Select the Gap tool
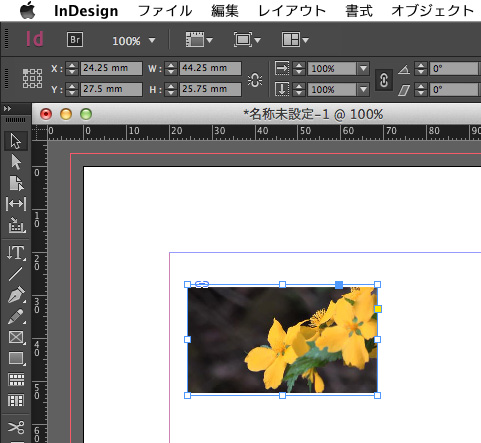The image size is (481, 443). point(16,203)
